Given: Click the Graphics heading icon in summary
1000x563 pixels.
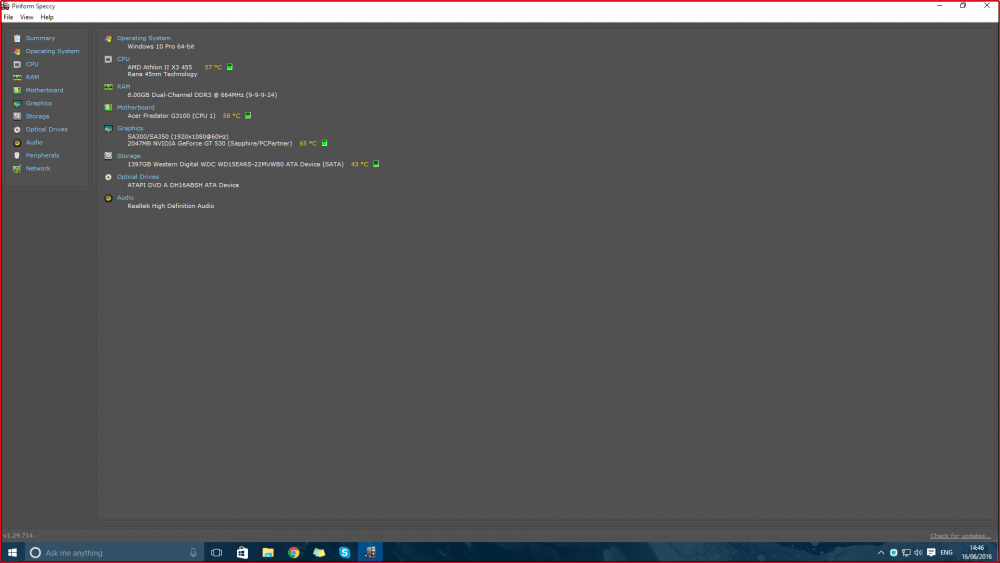Looking at the screenshot, I should [108, 128].
